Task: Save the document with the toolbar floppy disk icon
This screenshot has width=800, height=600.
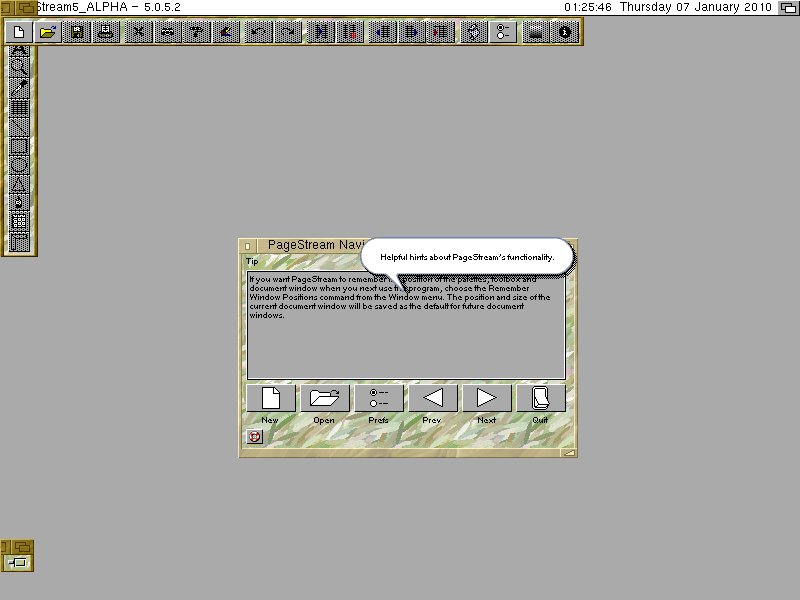Action: pos(77,32)
